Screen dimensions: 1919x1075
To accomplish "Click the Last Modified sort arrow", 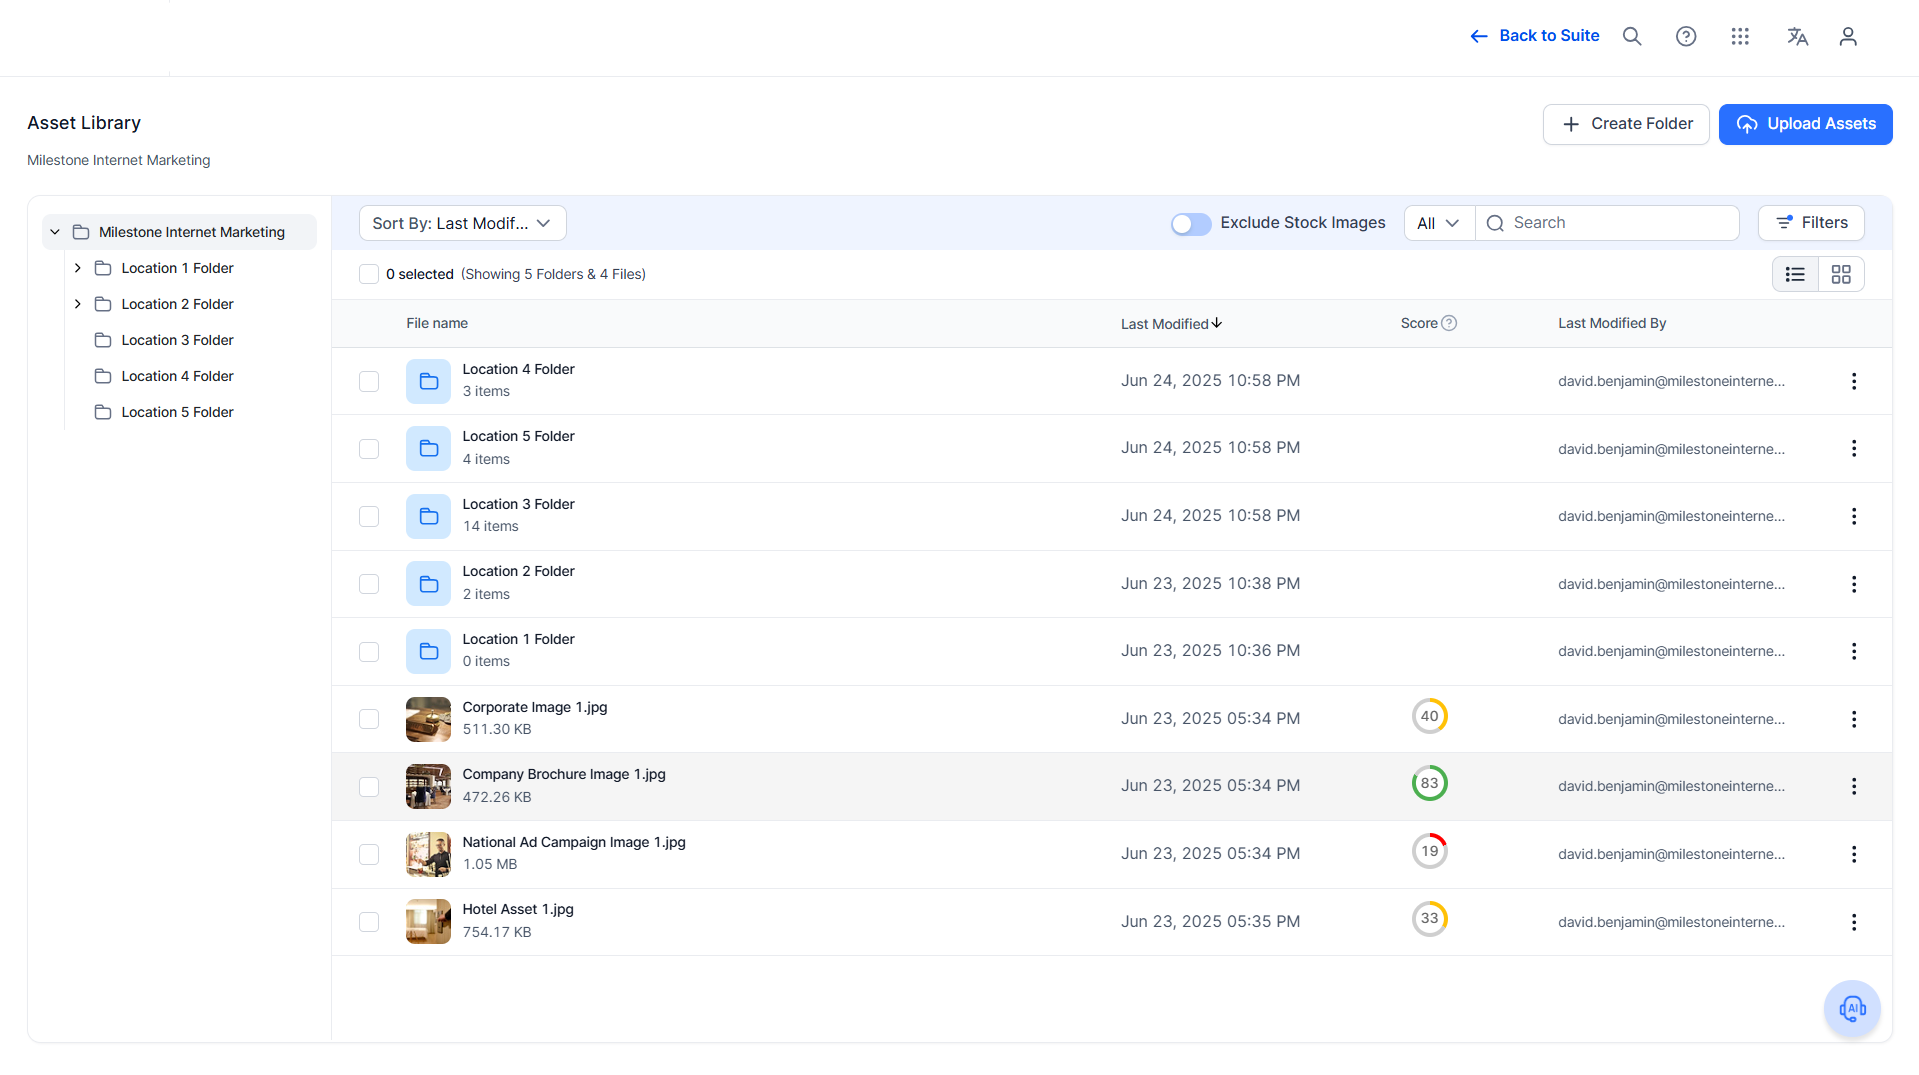I will [1217, 323].
